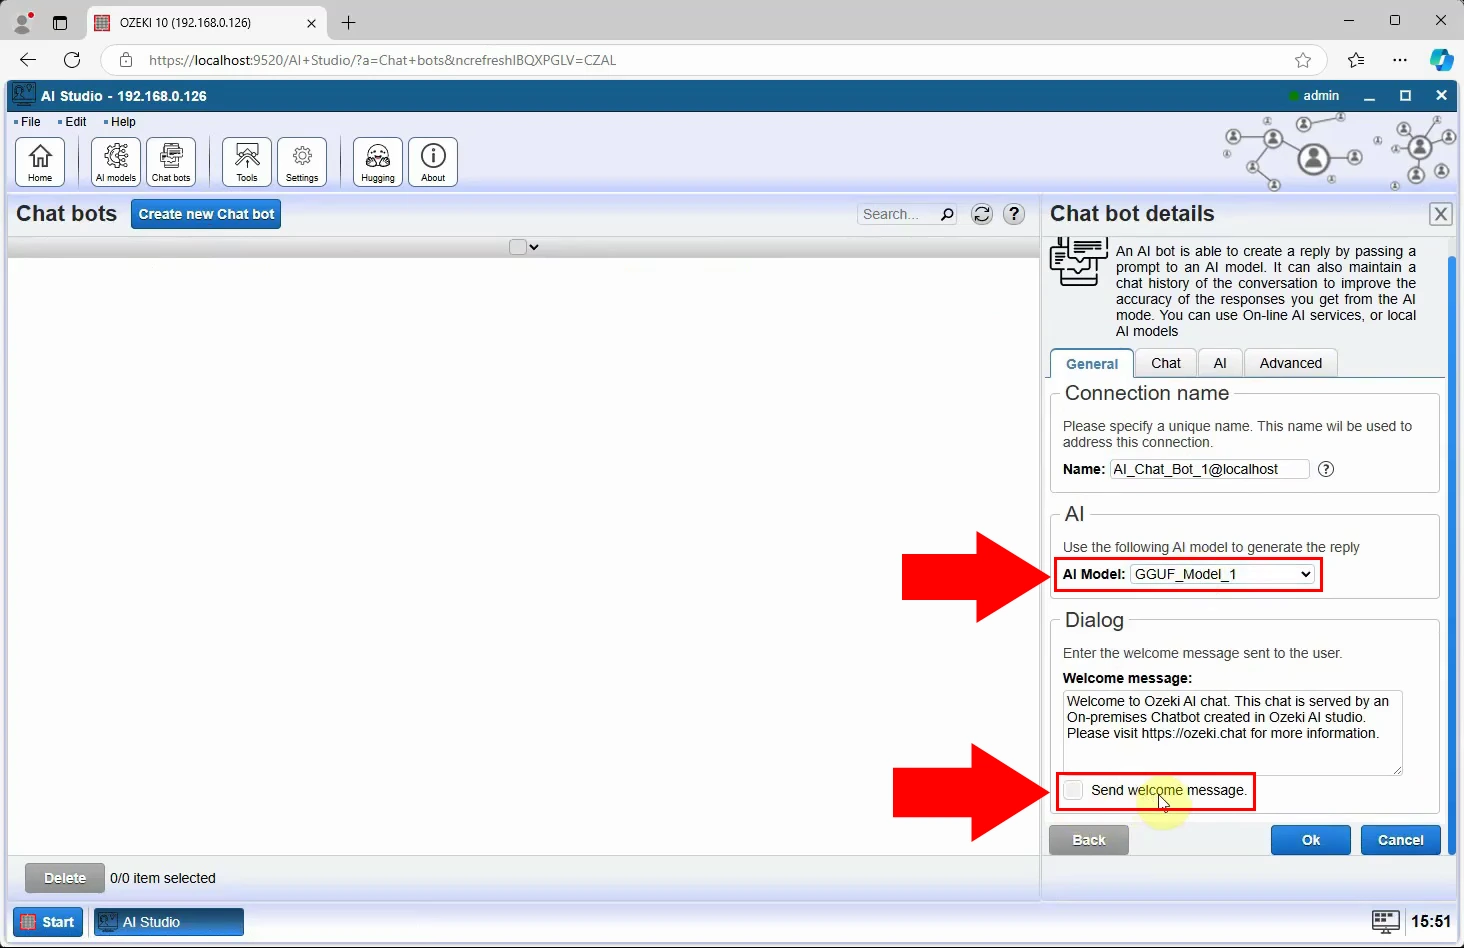The height and width of the screenshot is (948, 1464).
Task: Click Create new Chat bot button
Action: [x=206, y=214]
